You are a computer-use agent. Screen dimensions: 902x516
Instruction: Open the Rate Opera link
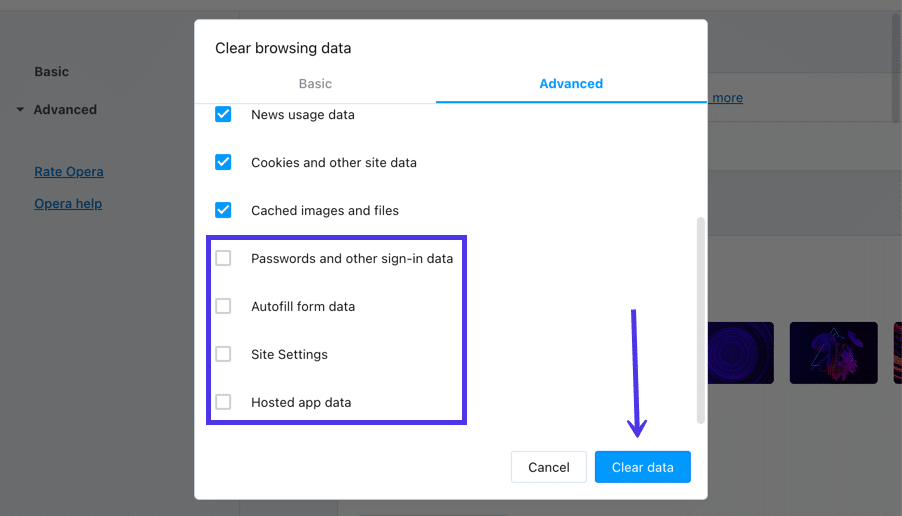click(x=69, y=172)
